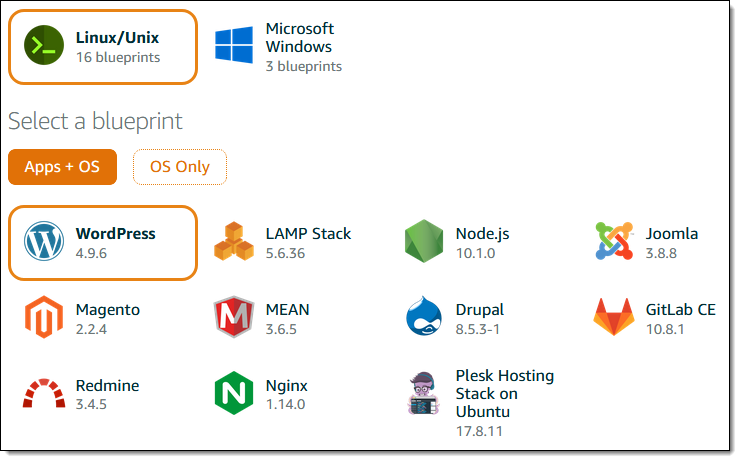Select Linux/Unix platform with 16 blueprints
The height and width of the screenshot is (461, 740).
click(x=117, y=47)
